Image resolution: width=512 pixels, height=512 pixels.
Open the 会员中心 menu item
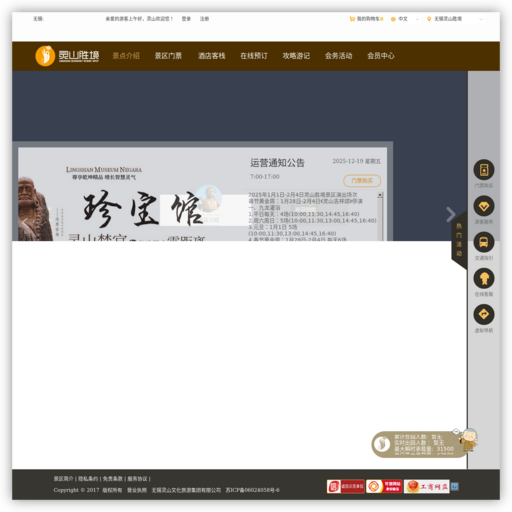pos(381,56)
